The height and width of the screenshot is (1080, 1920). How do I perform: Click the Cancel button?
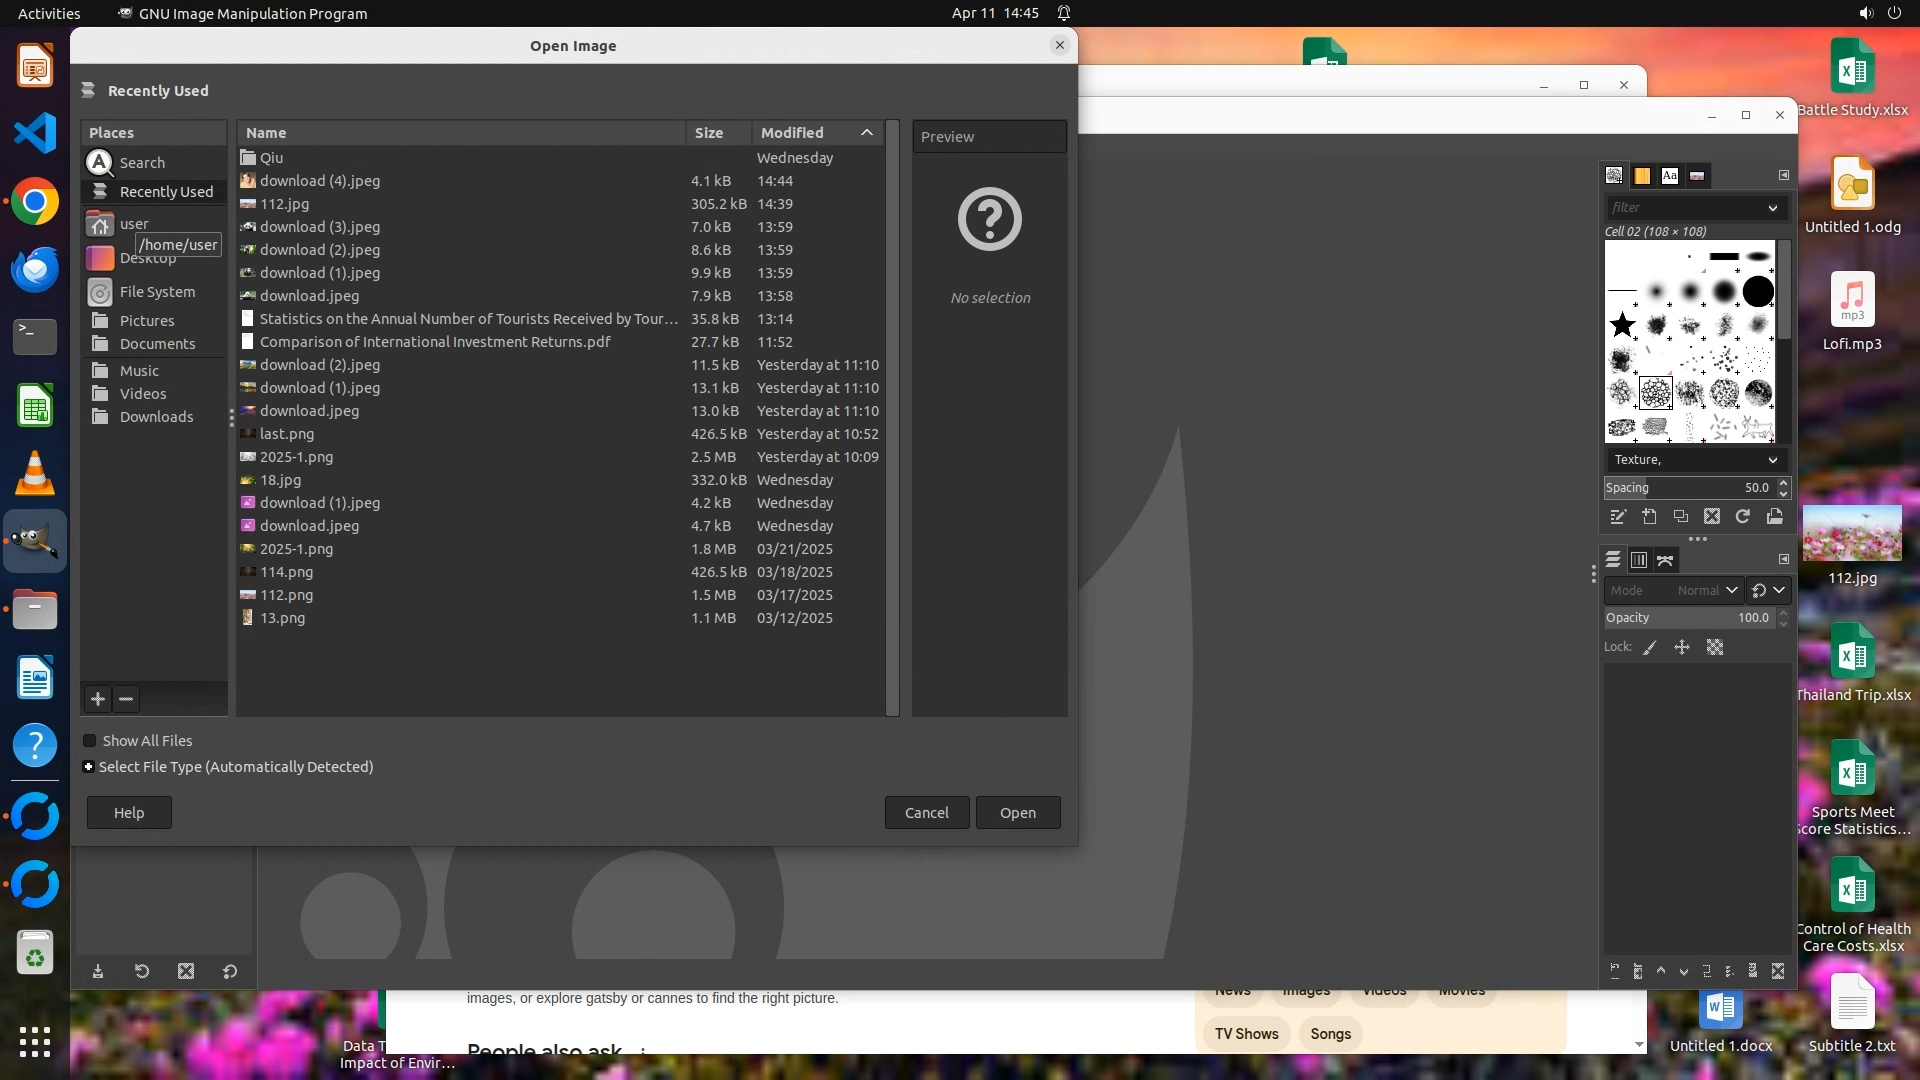[x=926, y=813]
